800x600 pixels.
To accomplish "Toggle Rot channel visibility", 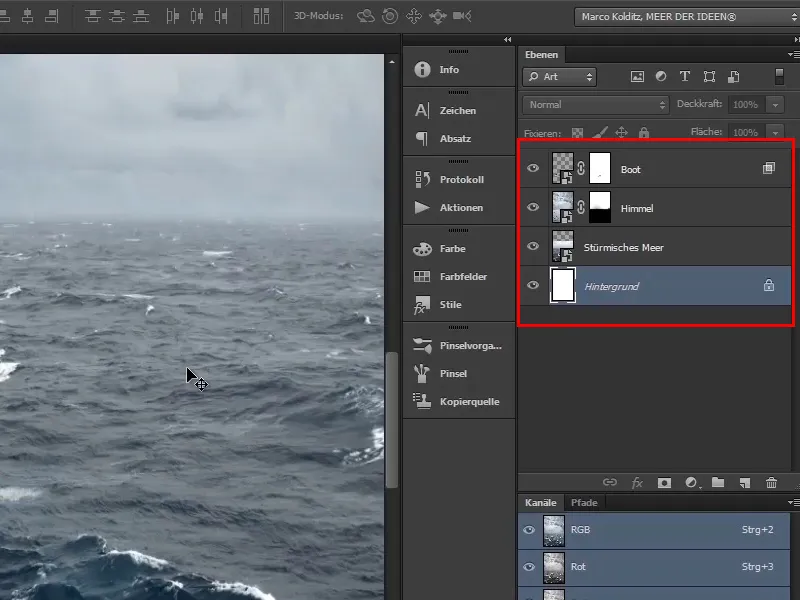I will (x=529, y=567).
